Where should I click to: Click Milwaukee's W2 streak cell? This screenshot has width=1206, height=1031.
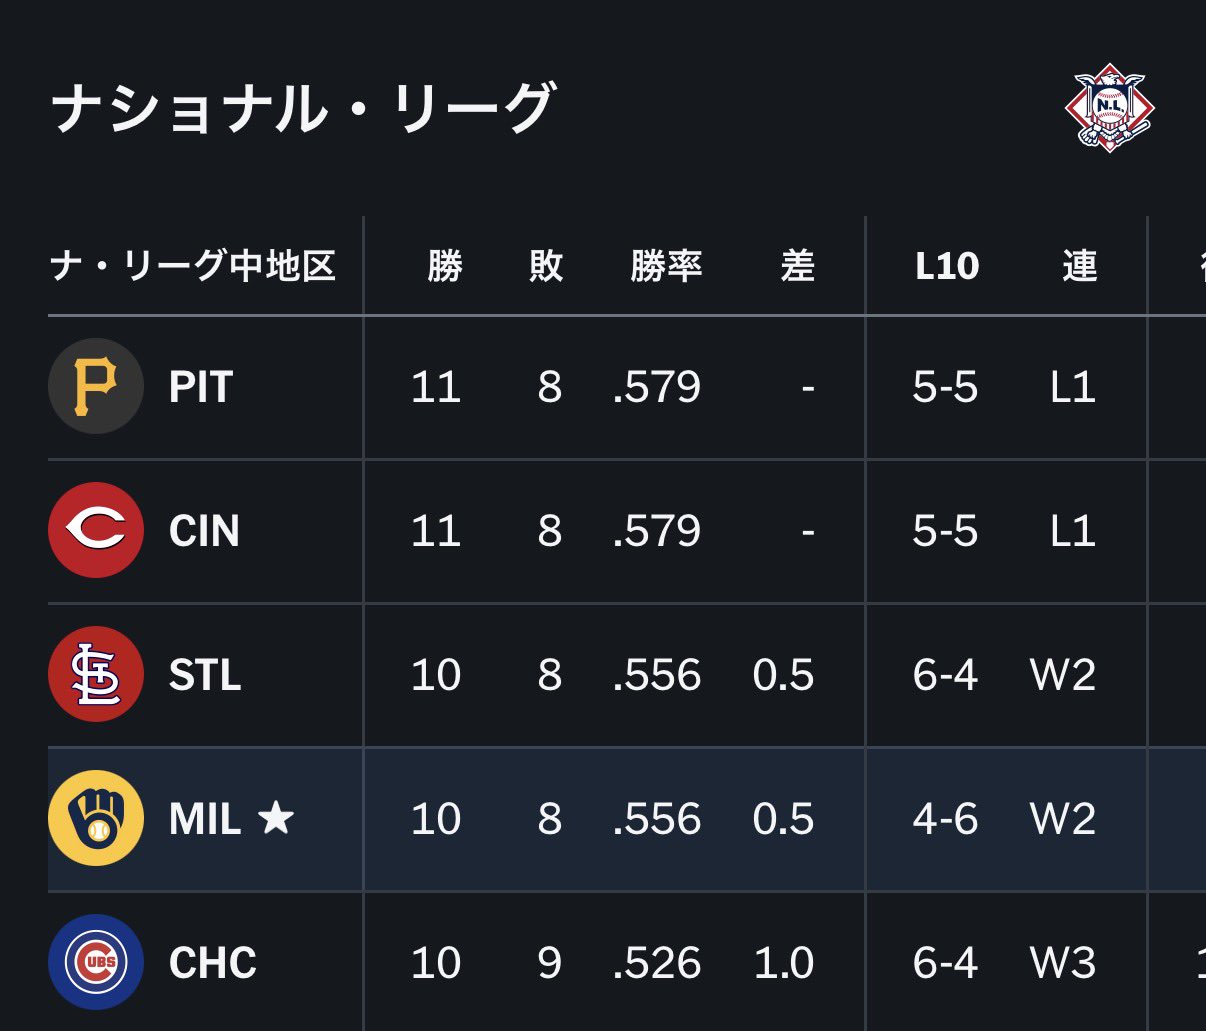click(x=1063, y=819)
